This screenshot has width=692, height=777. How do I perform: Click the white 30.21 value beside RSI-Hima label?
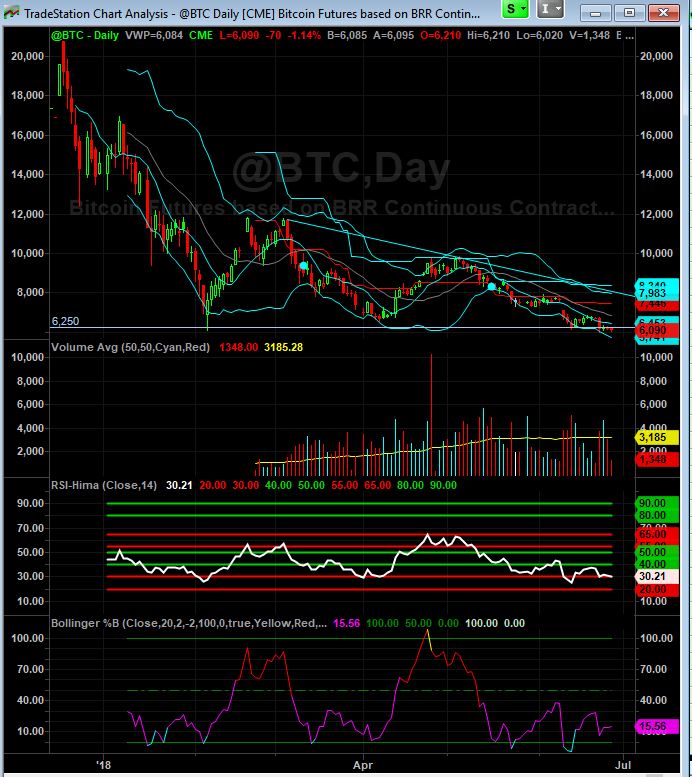pyautogui.click(x=179, y=485)
